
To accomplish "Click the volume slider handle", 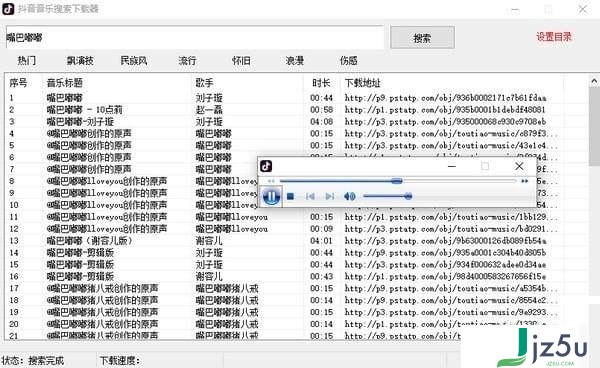I will 408,197.
